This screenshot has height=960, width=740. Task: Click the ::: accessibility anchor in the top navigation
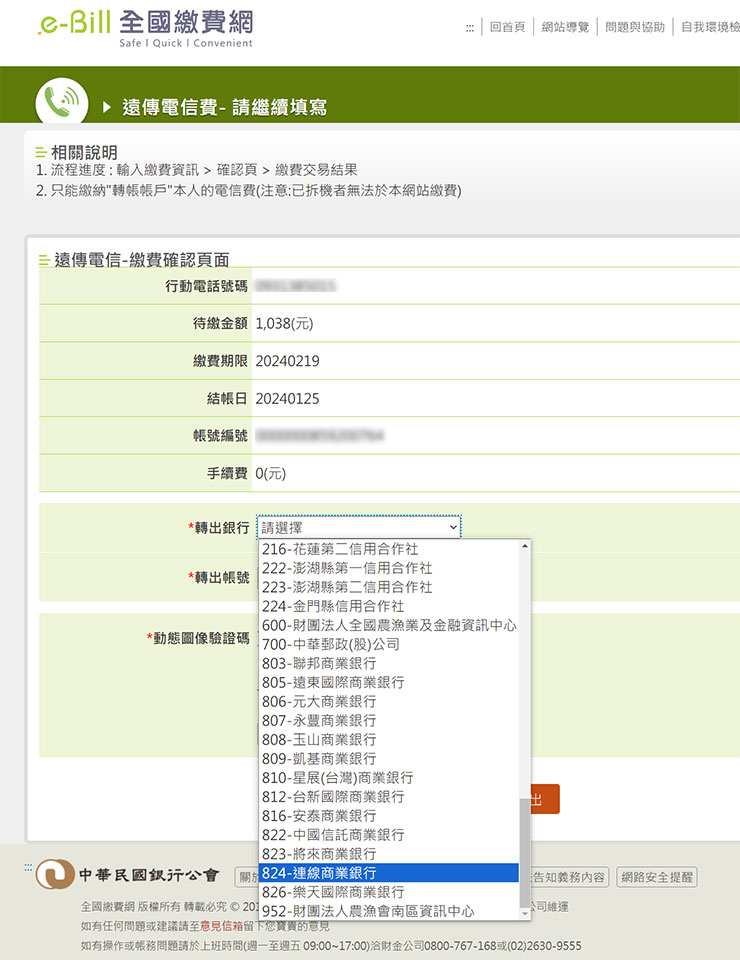469,28
